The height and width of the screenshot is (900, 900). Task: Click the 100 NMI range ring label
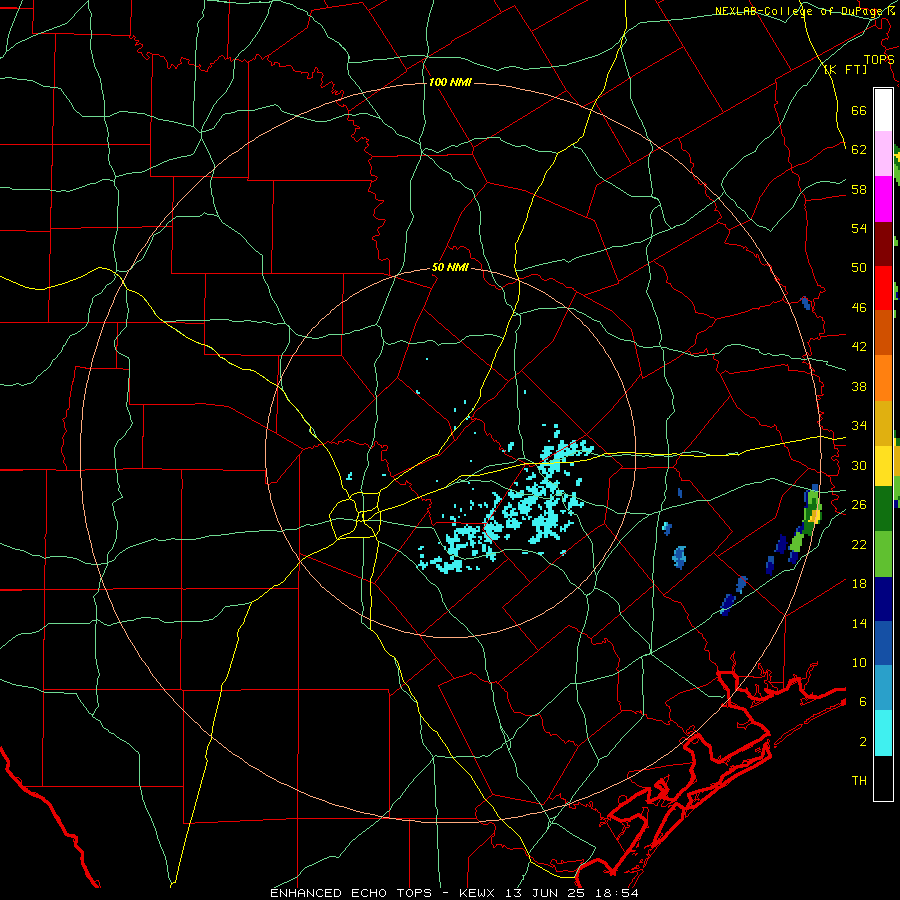click(450, 83)
